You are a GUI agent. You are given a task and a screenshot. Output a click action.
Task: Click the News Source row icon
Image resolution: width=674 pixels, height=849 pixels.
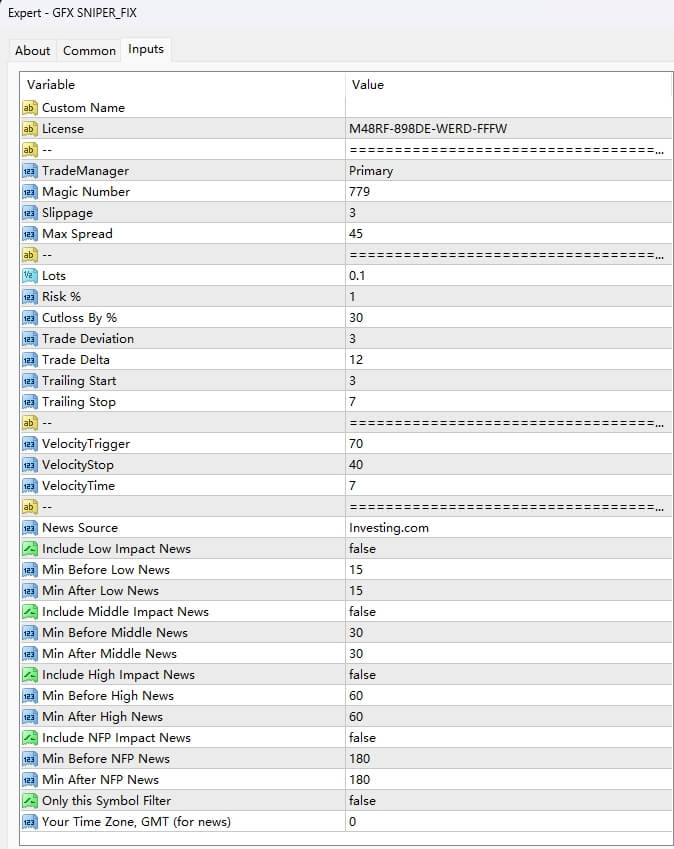pyautogui.click(x=29, y=528)
